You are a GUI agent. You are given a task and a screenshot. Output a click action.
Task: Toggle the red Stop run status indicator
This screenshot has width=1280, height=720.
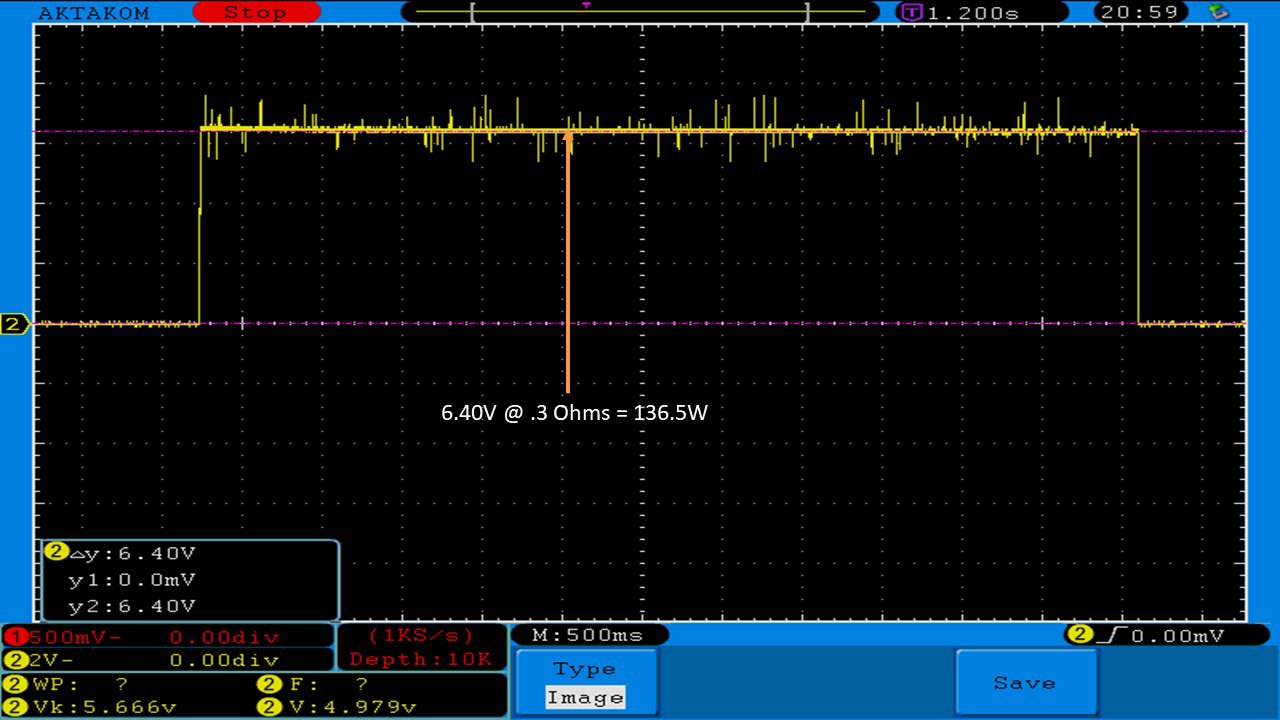coord(255,13)
